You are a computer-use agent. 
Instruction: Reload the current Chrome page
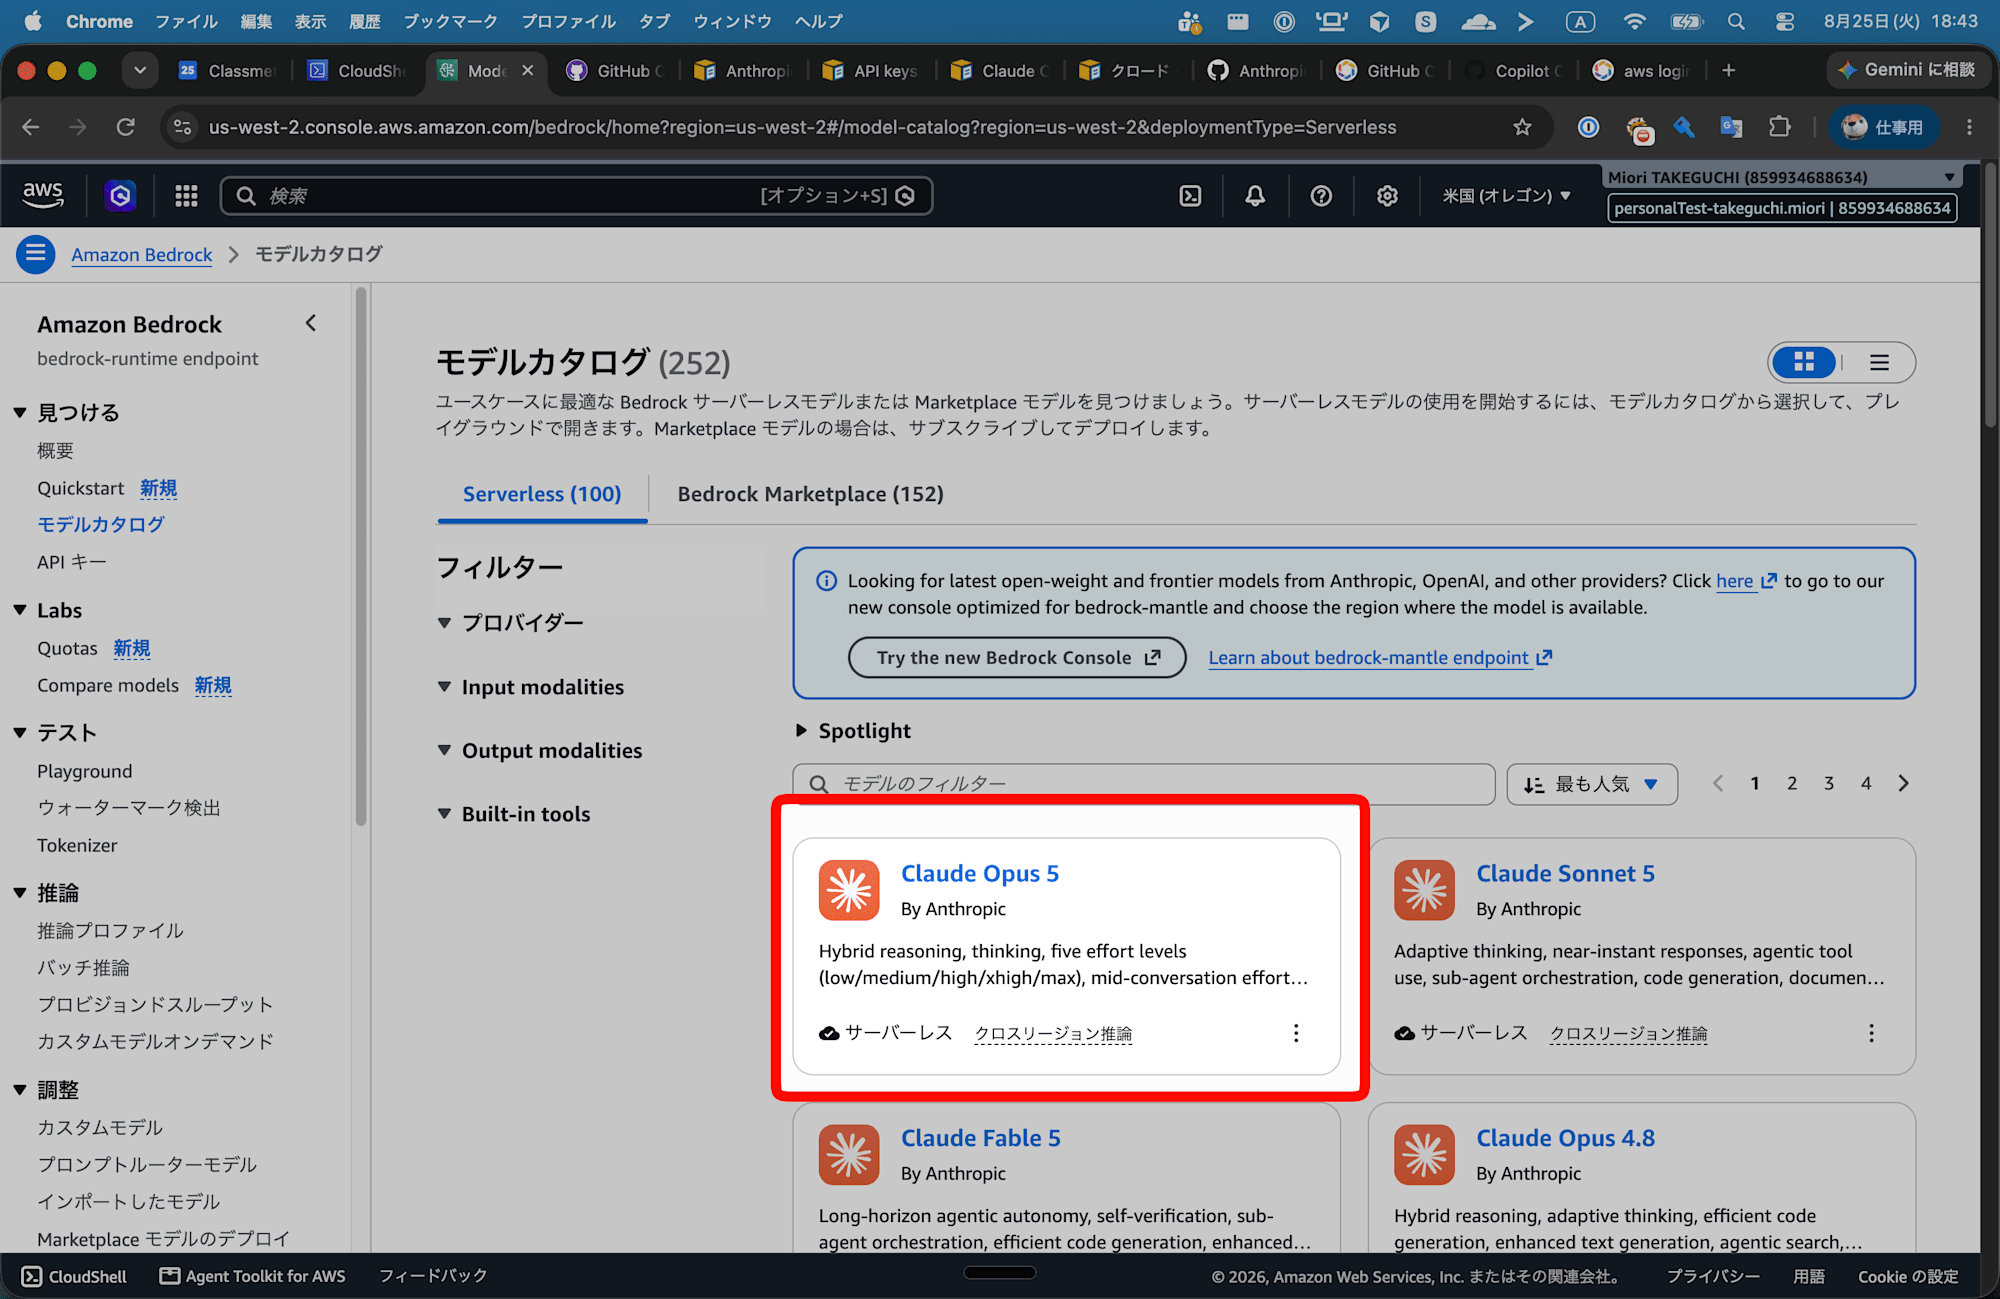point(125,127)
